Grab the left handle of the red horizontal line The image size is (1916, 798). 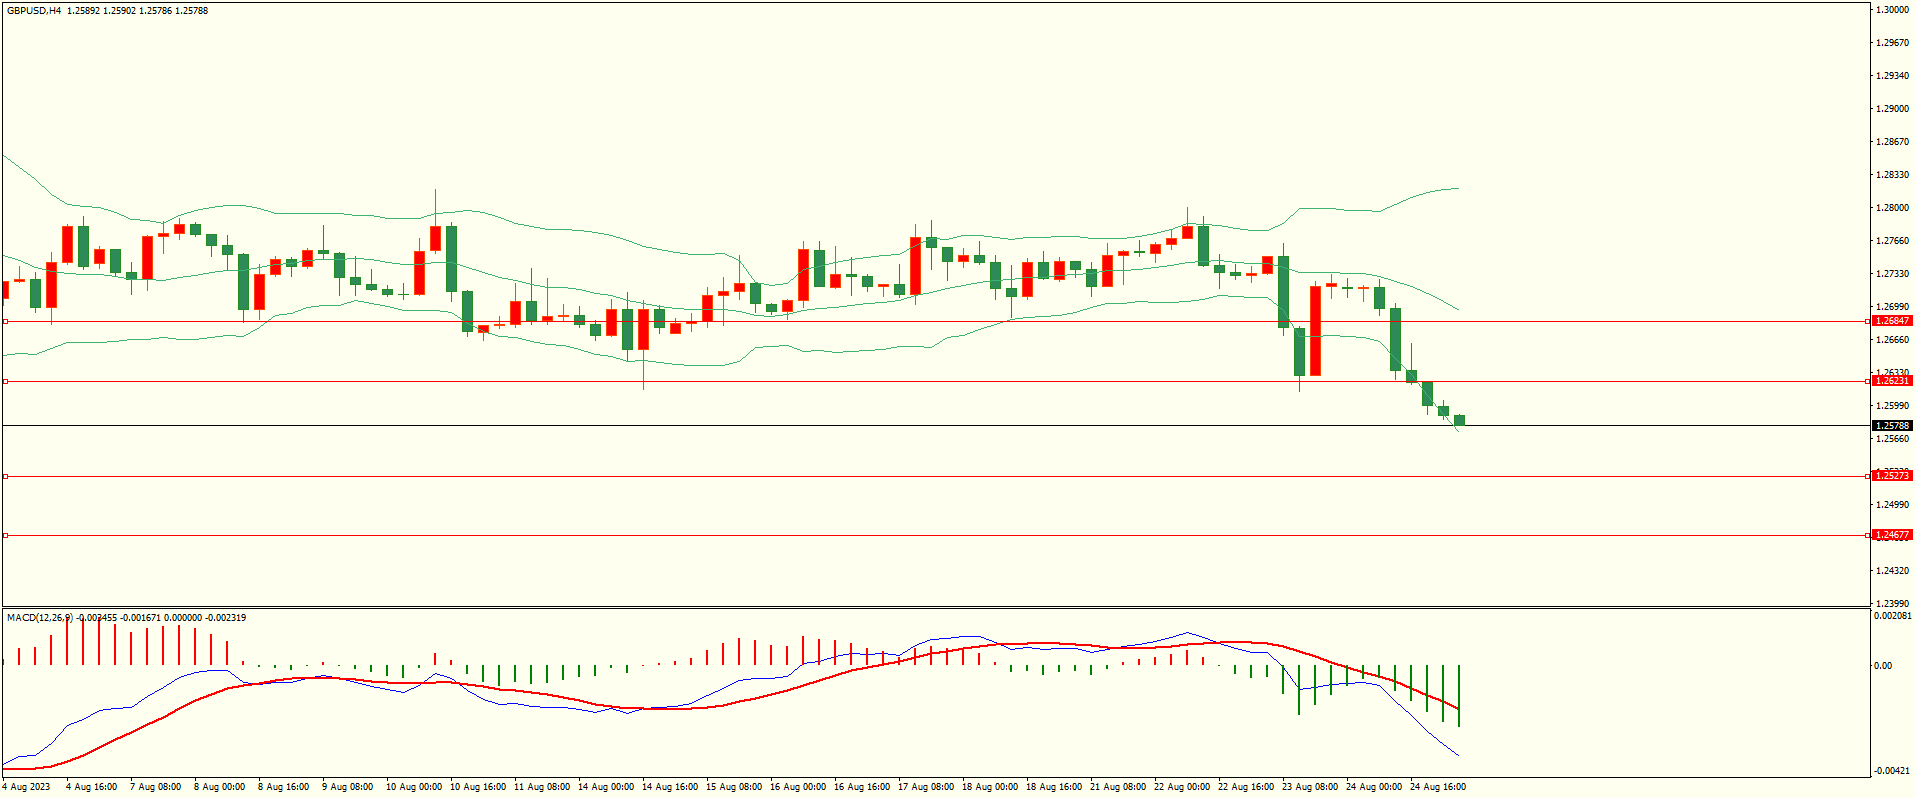click(x=6, y=477)
